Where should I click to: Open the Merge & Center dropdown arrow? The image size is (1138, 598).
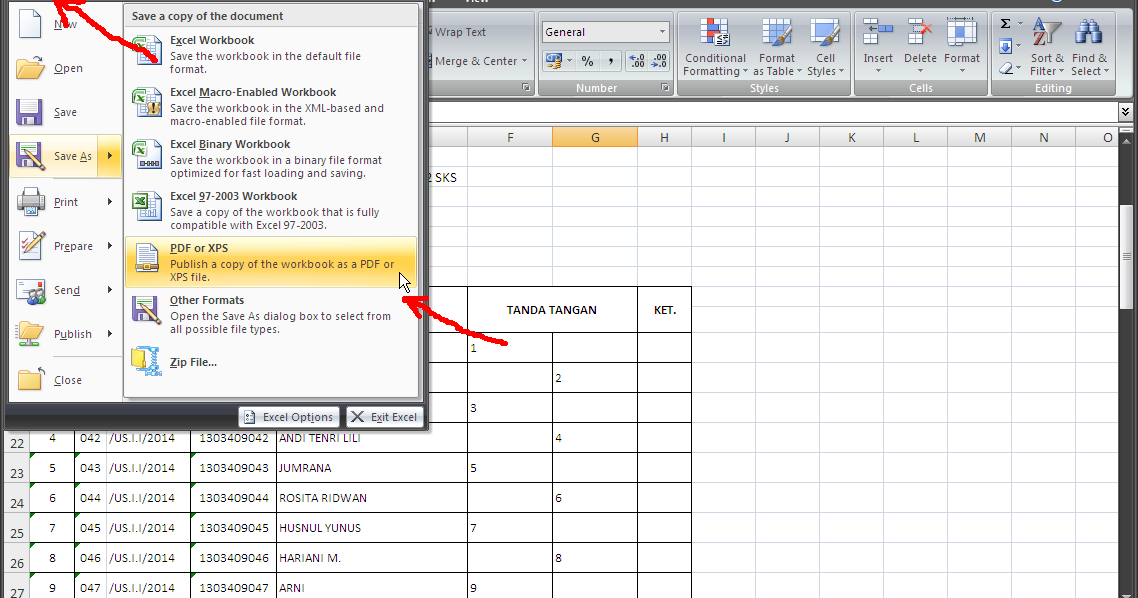[x=524, y=62]
